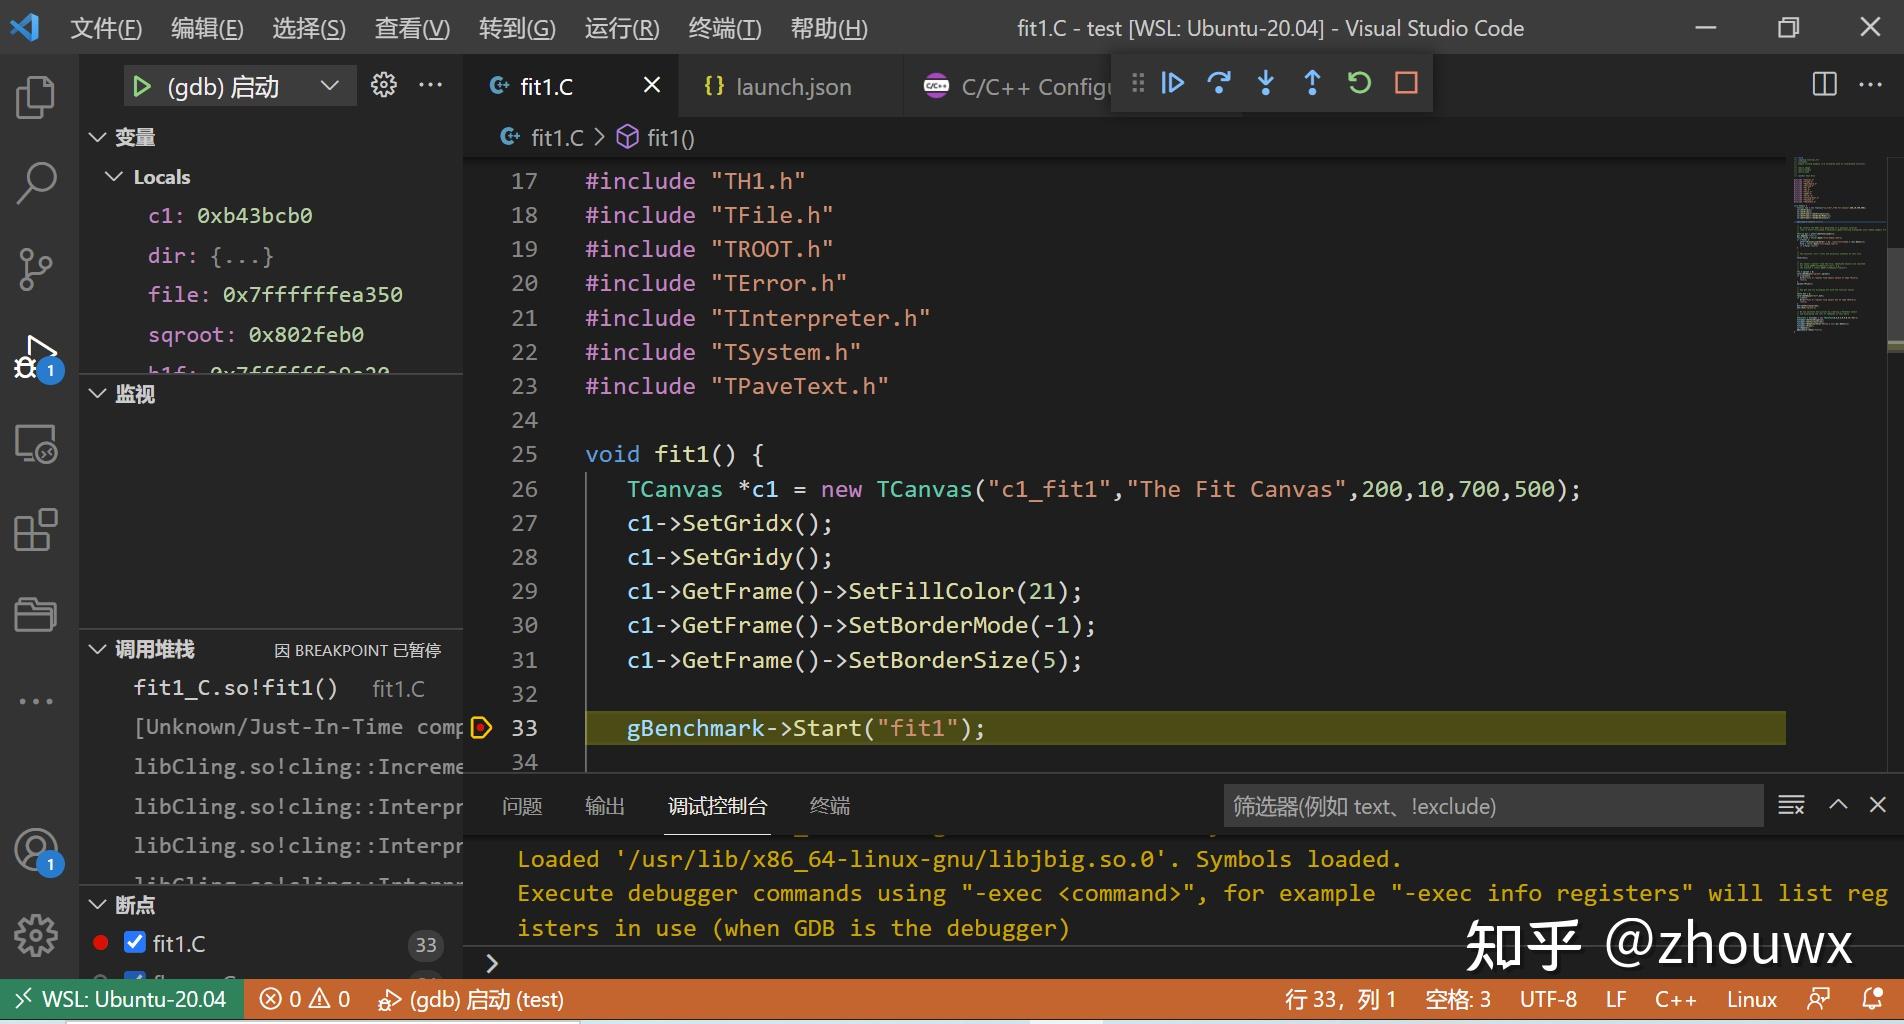Viewport: 1904px width, 1024px height.
Task: Click the Step Into debug icon
Action: [1265, 83]
